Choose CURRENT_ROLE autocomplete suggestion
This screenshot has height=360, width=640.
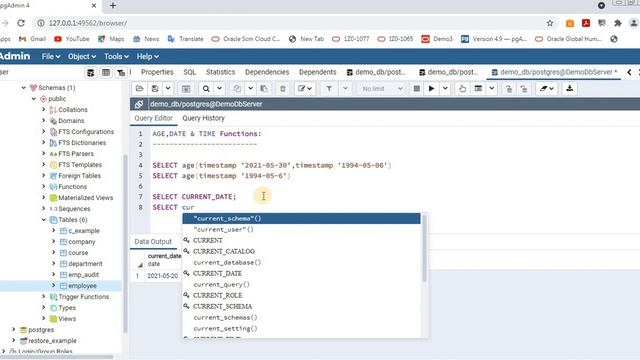(301, 296)
